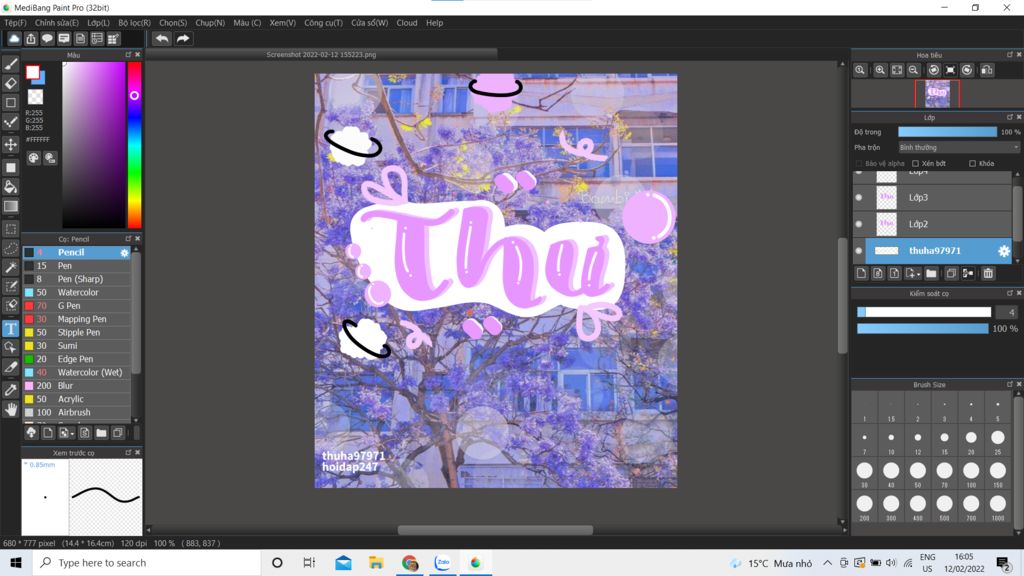Select the Gradient tool

tap(10, 206)
